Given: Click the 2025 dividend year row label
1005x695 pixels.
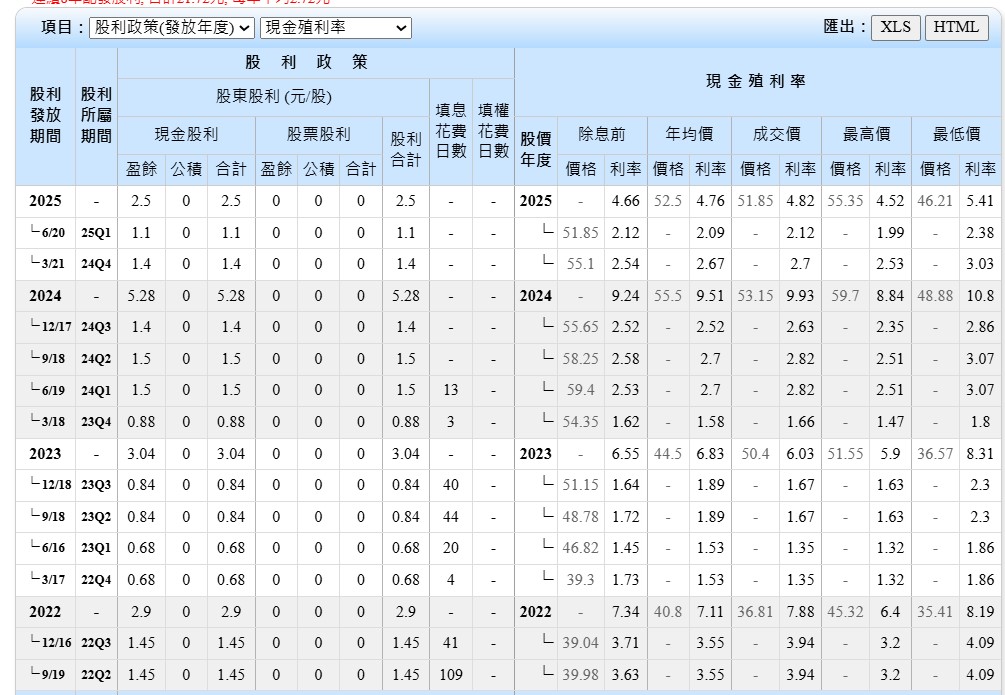Looking at the screenshot, I should pyautogui.click(x=46, y=201).
